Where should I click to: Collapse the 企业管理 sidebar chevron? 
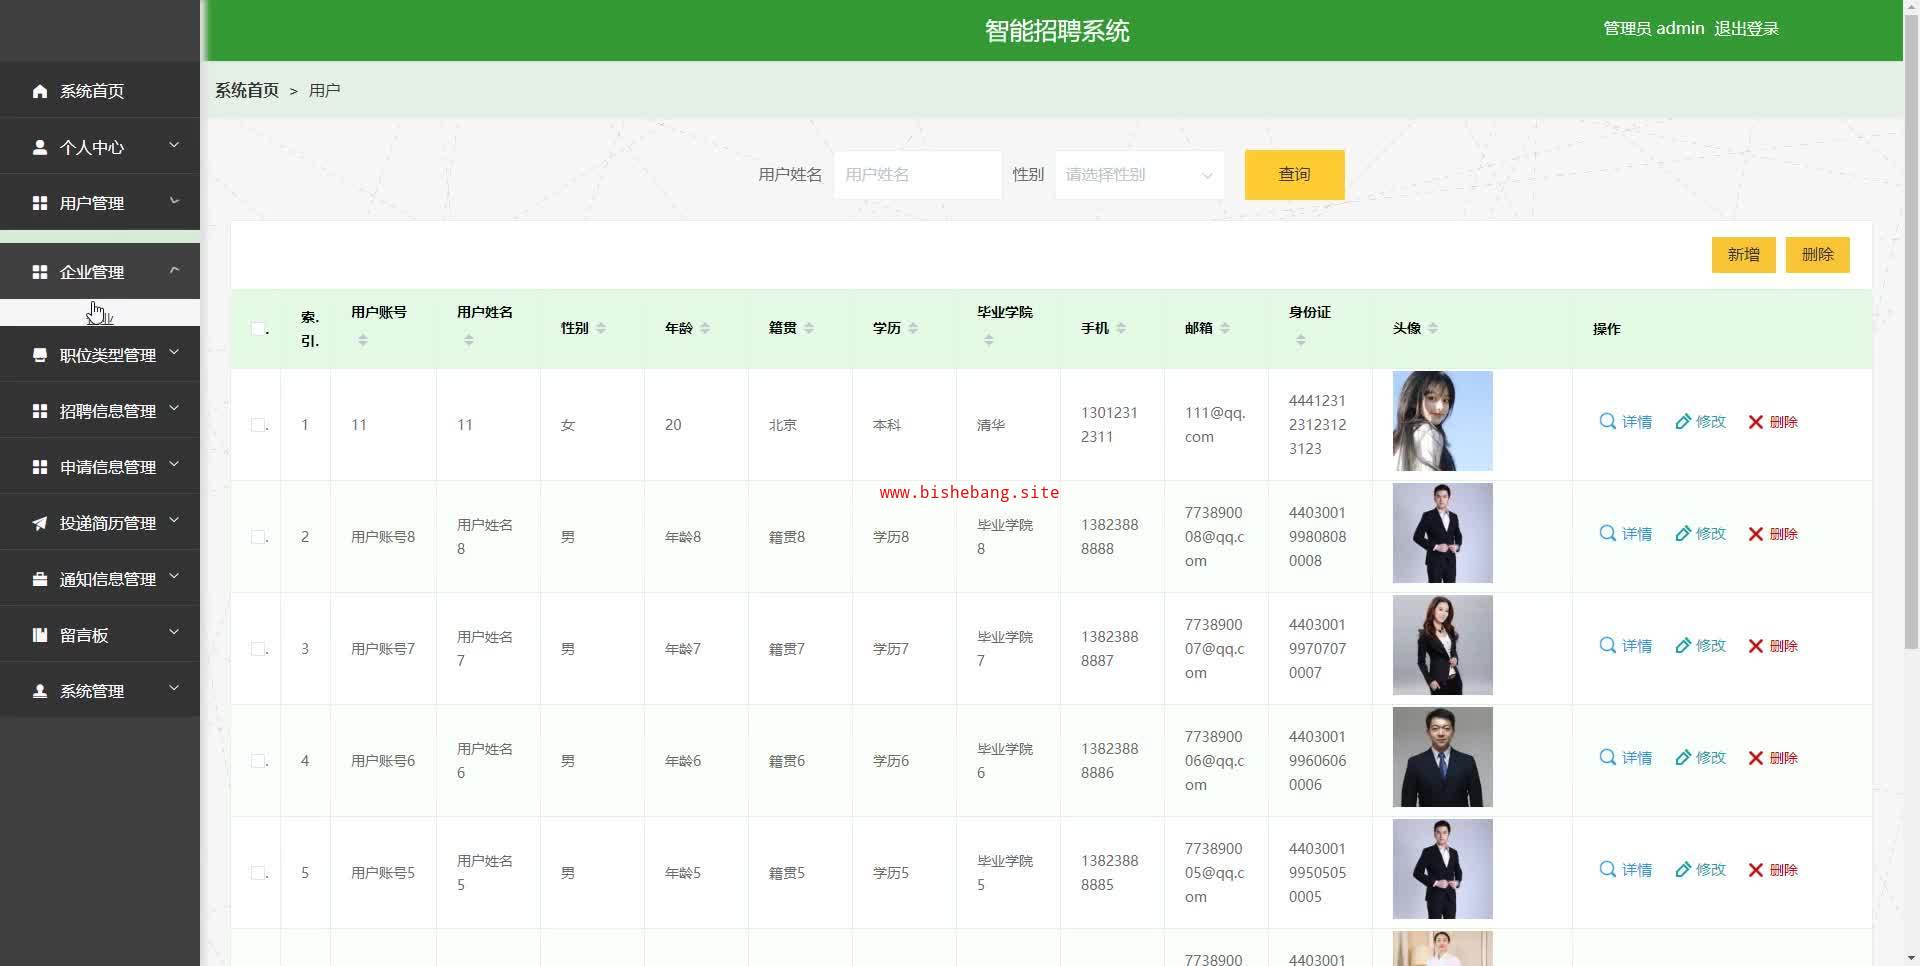click(x=174, y=270)
